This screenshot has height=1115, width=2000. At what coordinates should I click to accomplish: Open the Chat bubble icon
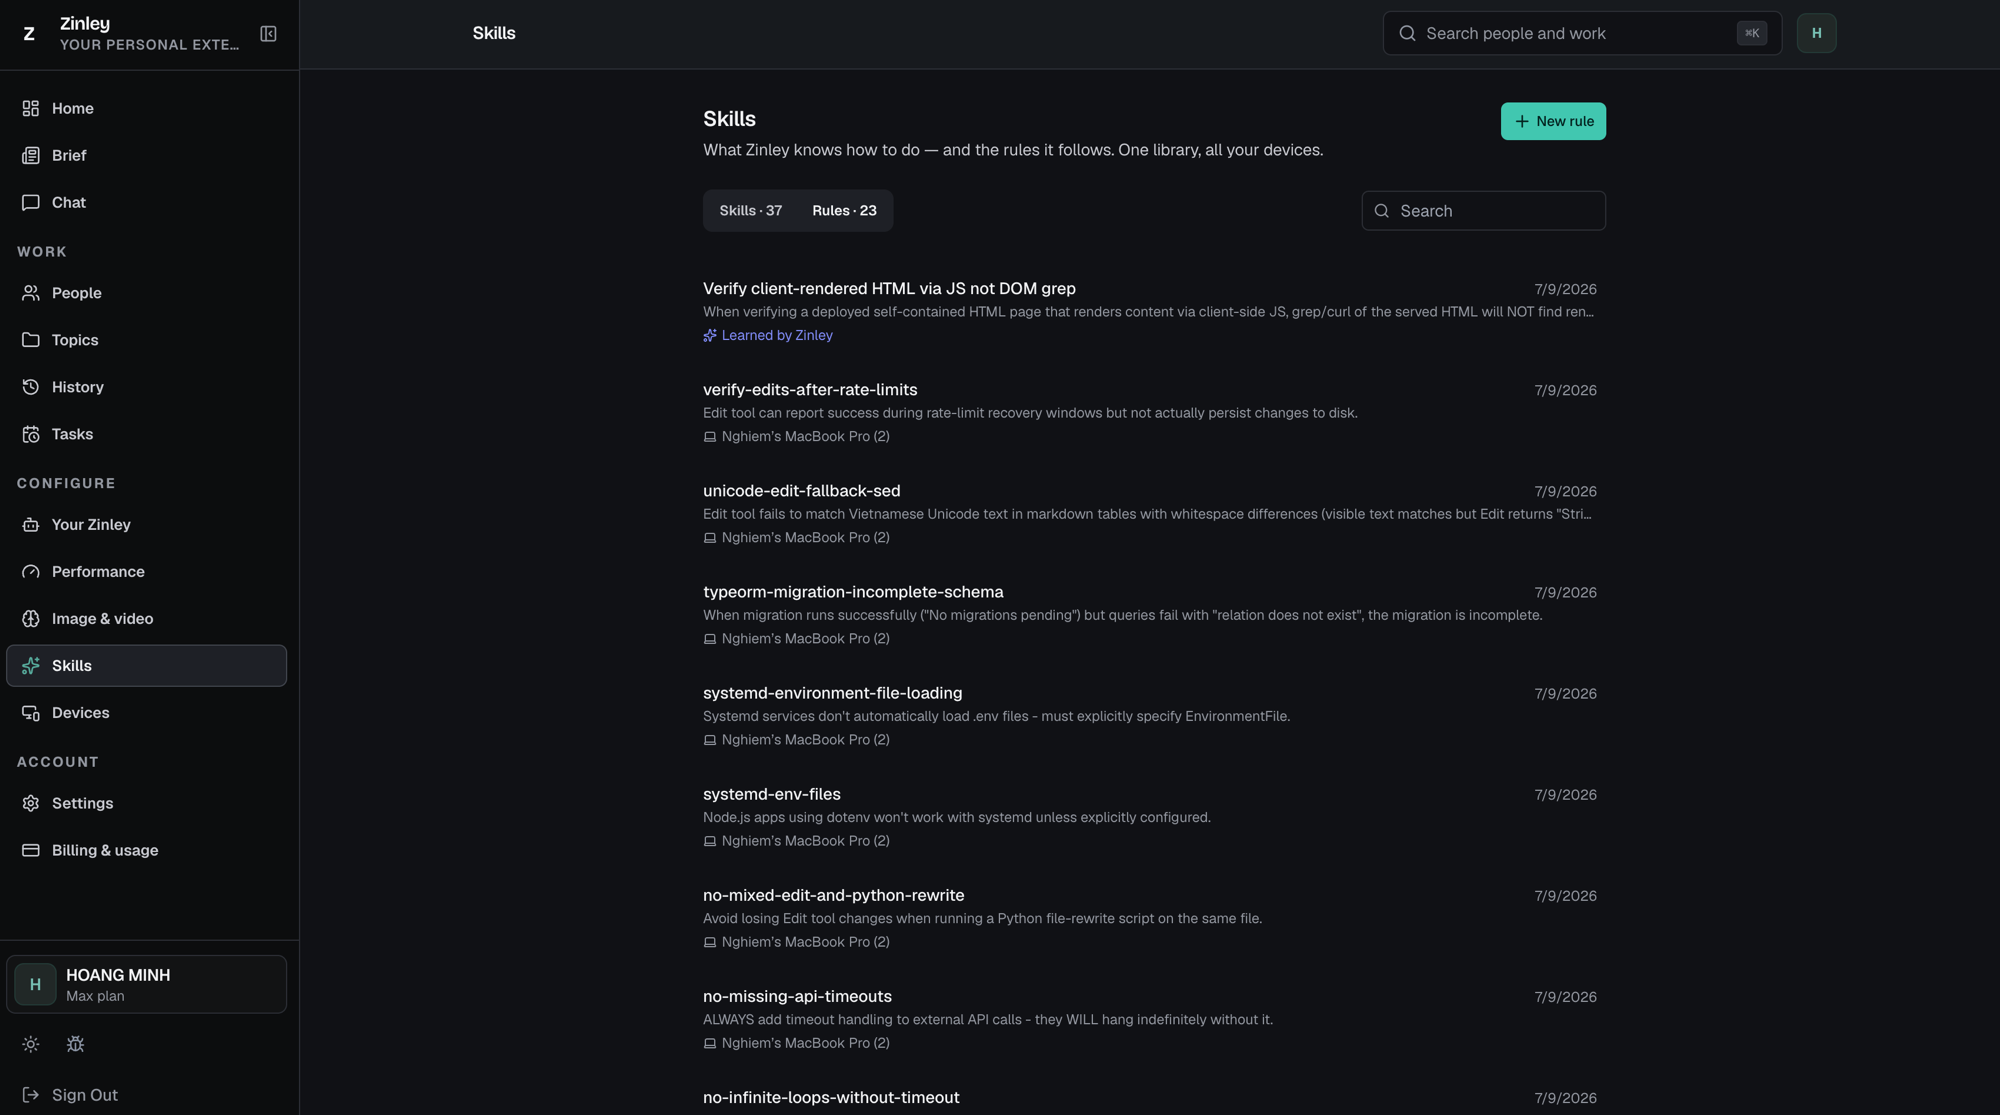point(31,202)
